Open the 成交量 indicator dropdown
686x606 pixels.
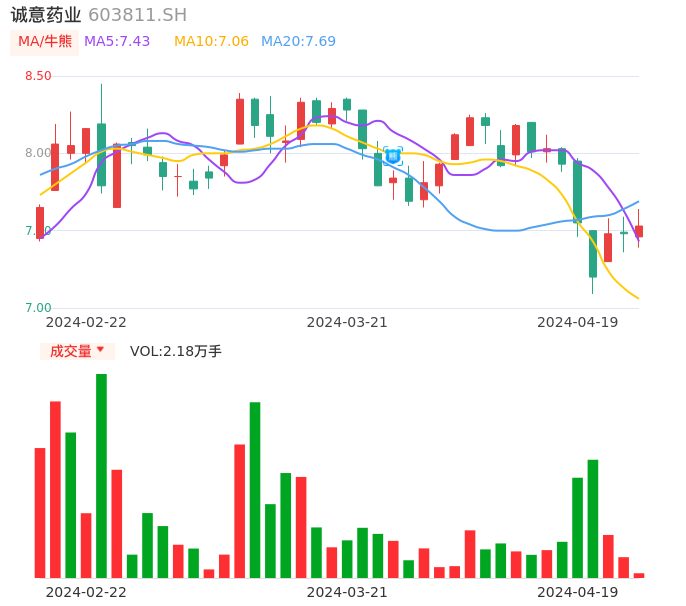tap(77, 351)
